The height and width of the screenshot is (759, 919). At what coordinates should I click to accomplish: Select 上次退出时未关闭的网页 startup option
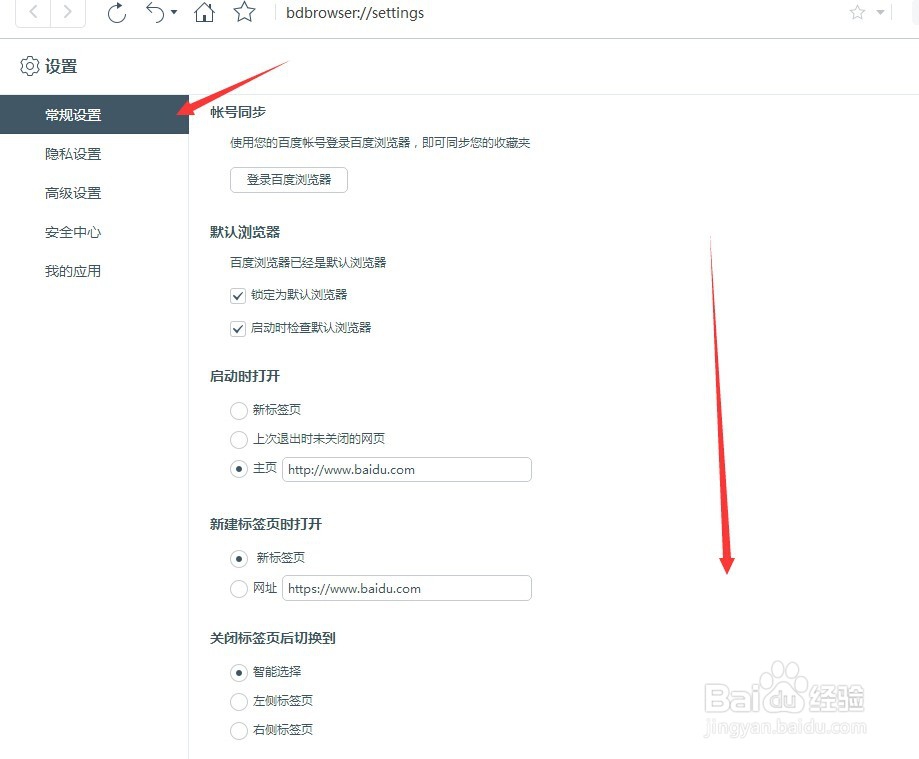pyautogui.click(x=238, y=439)
